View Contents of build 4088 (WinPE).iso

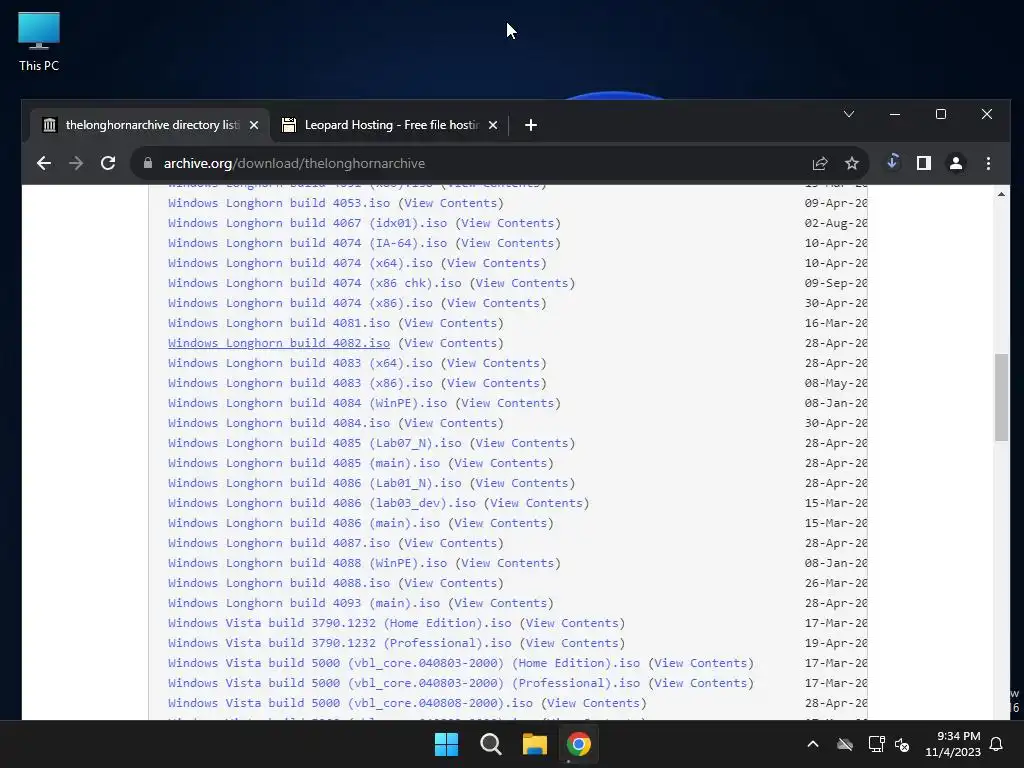(508, 563)
